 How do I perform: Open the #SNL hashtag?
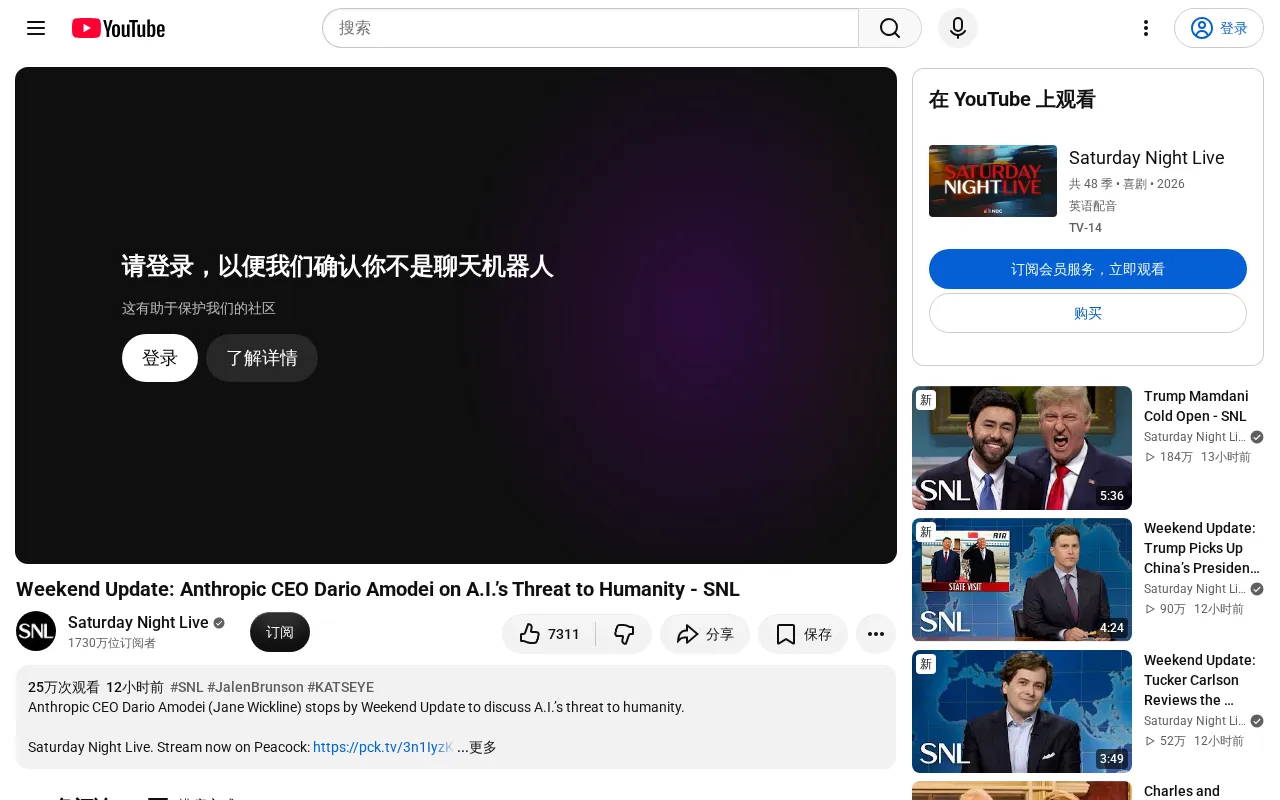coord(187,687)
